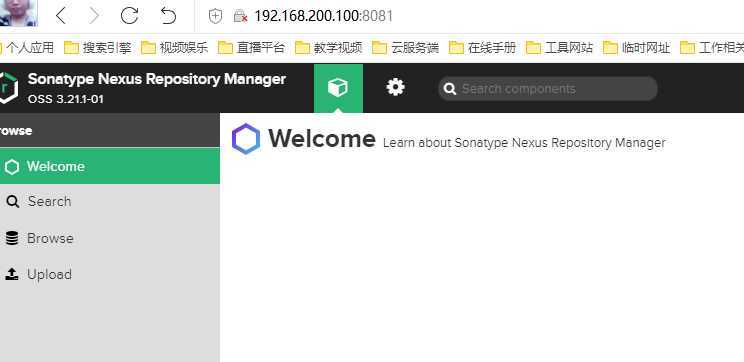Click the Nexus hexagon logo
Viewport: 744px width, 362px height.
point(9,88)
